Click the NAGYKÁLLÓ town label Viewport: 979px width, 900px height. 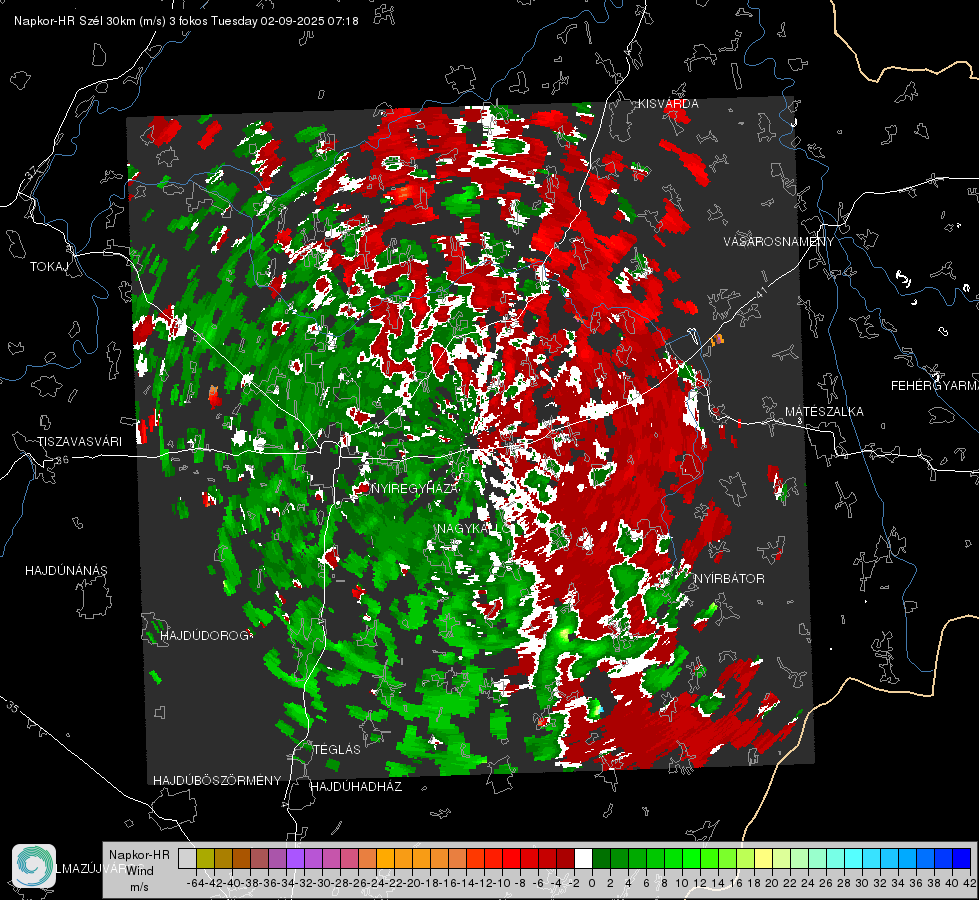coord(473,528)
